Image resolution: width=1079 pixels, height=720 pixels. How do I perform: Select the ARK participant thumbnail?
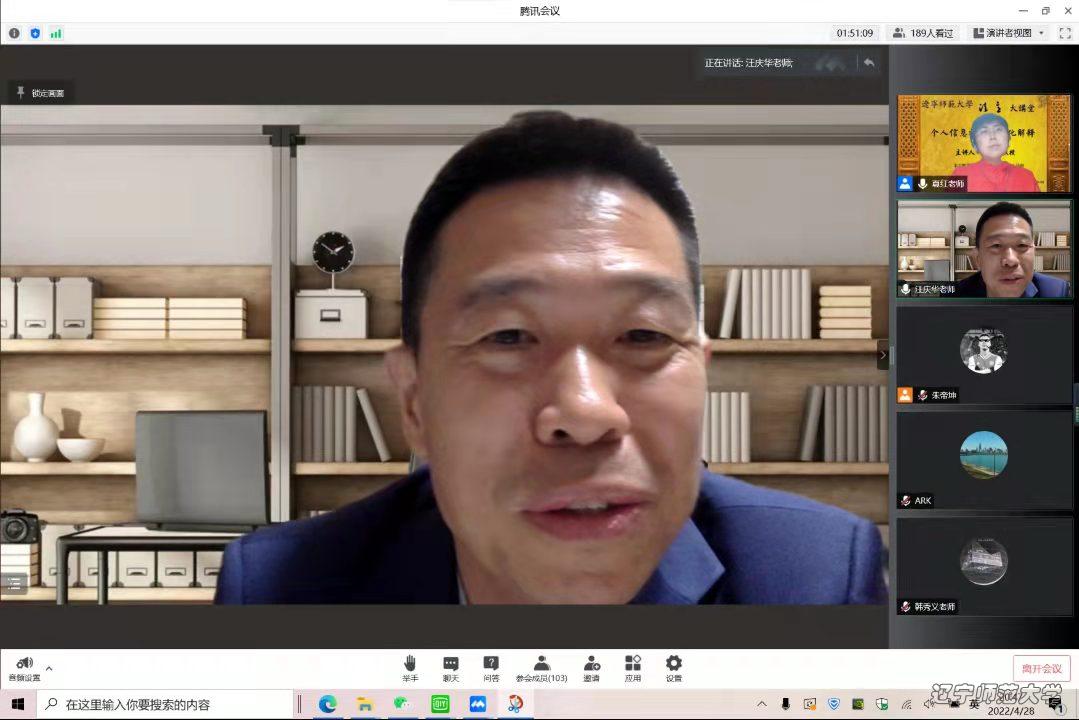984,460
